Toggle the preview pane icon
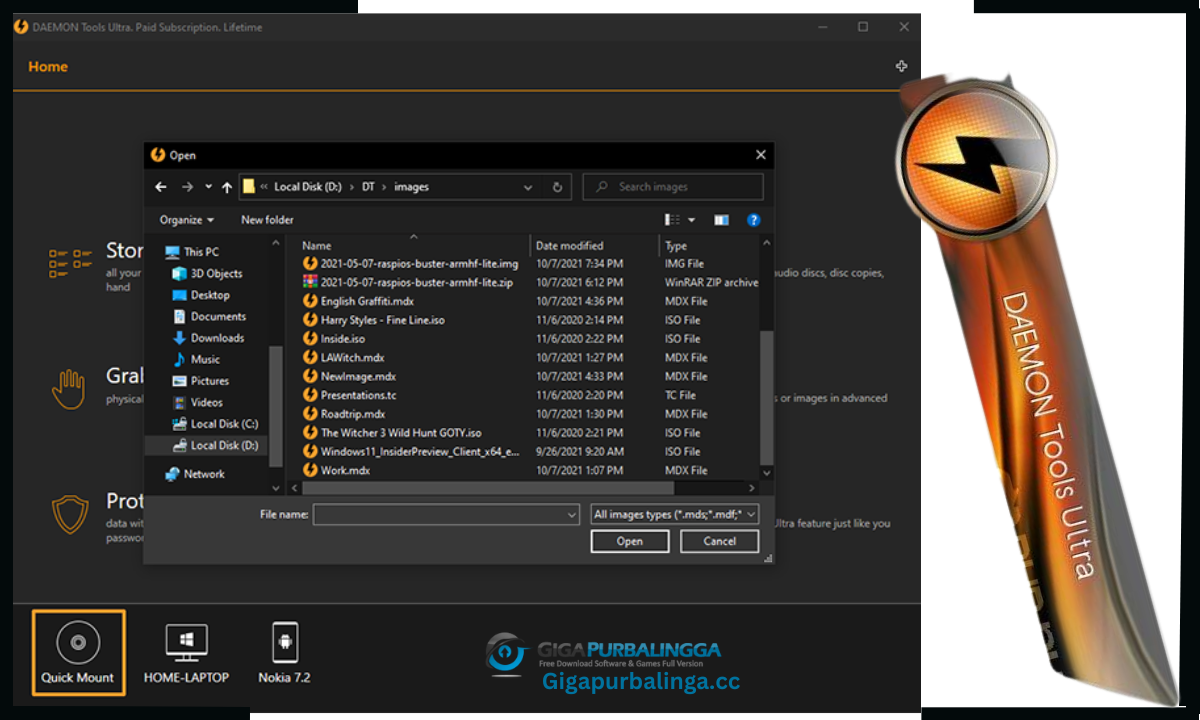 (x=721, y=220)
